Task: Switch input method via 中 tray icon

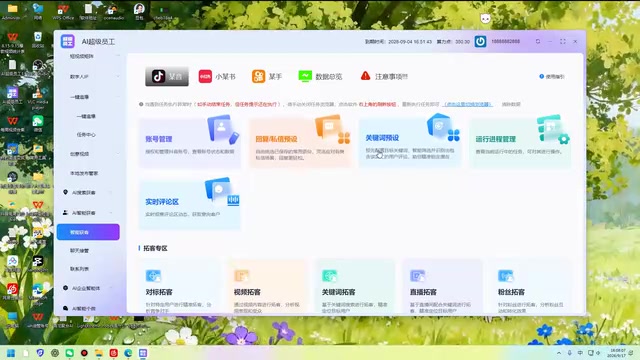Action: [580, 353]
